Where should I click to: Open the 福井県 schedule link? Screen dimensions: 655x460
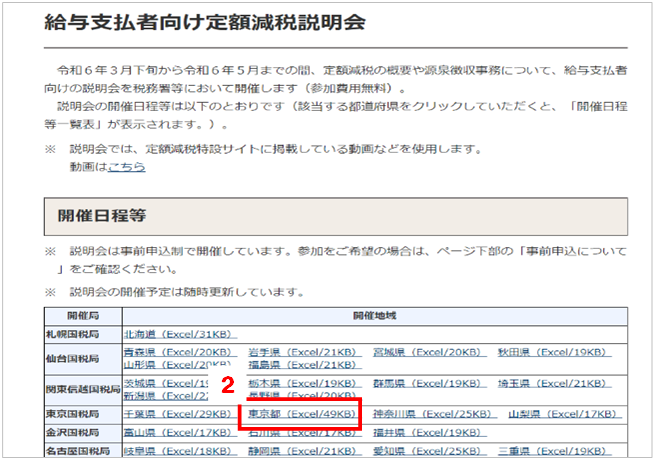(x=432, y=433)
